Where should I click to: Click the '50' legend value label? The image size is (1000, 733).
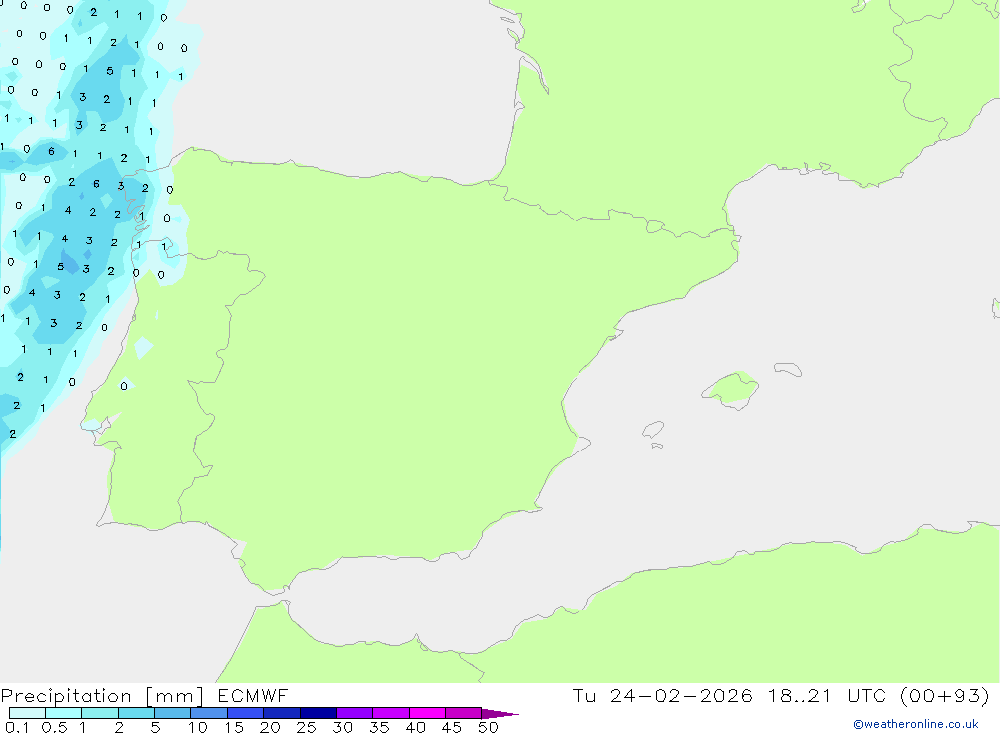[x=488, y=727]
